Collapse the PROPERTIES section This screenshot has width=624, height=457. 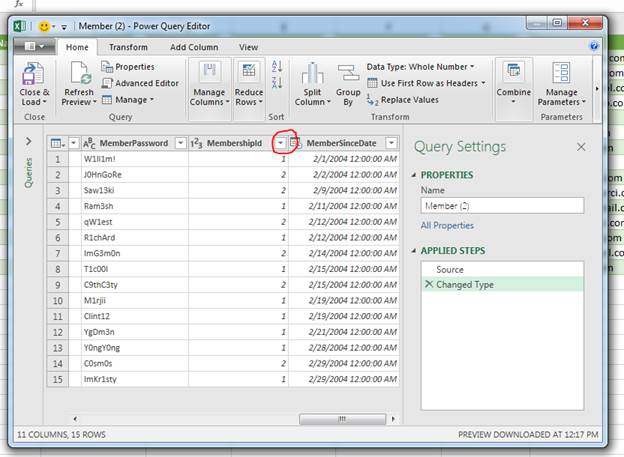pyautogui.click(x=414, y=175)
